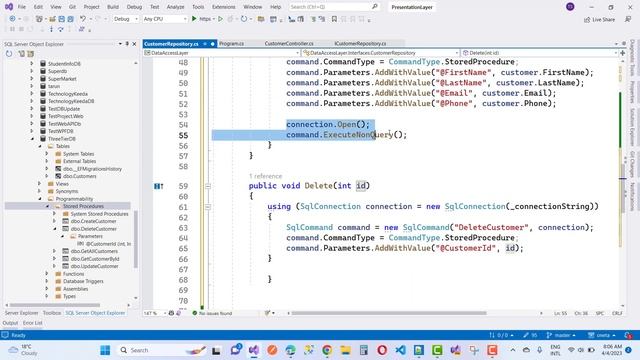Open Visual Studio app in taskbar
The height and width of the screenshot is (360, 640).
253,350
